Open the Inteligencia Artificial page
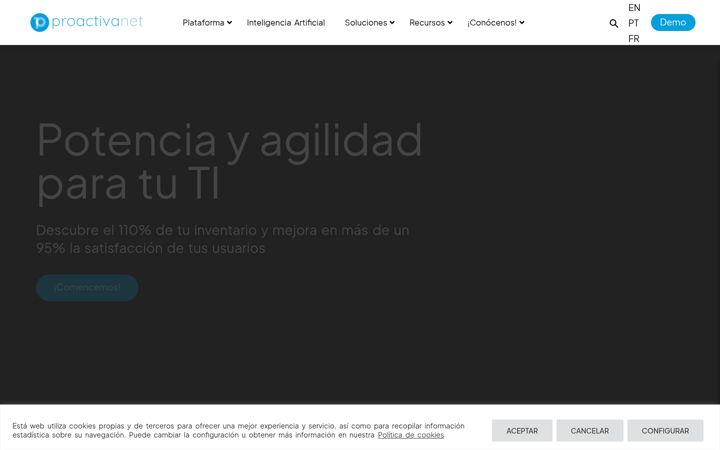This screenshot has width=720, height=450. coord(286,22)
